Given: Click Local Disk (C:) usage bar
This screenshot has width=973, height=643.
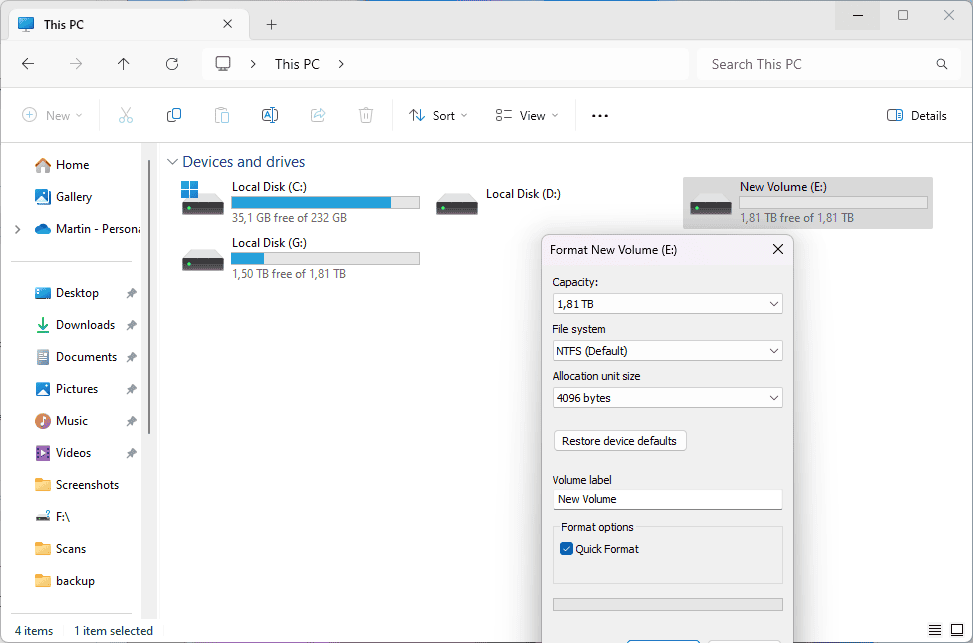Looking at the screenshot, I should click(x=325, y=202).
